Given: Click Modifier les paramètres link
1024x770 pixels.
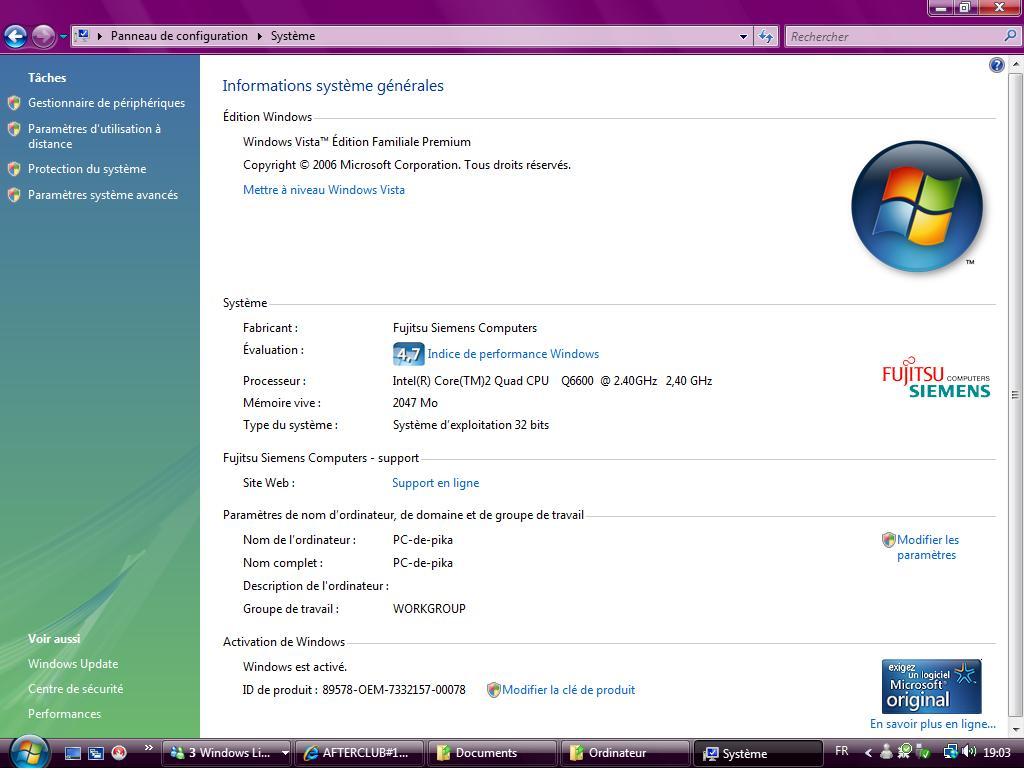Looking at the screenshot, I should point(927,547).
